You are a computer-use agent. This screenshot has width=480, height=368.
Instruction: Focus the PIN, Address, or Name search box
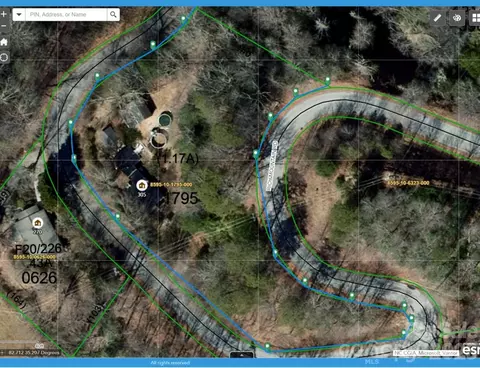click(x=66, y=15)
